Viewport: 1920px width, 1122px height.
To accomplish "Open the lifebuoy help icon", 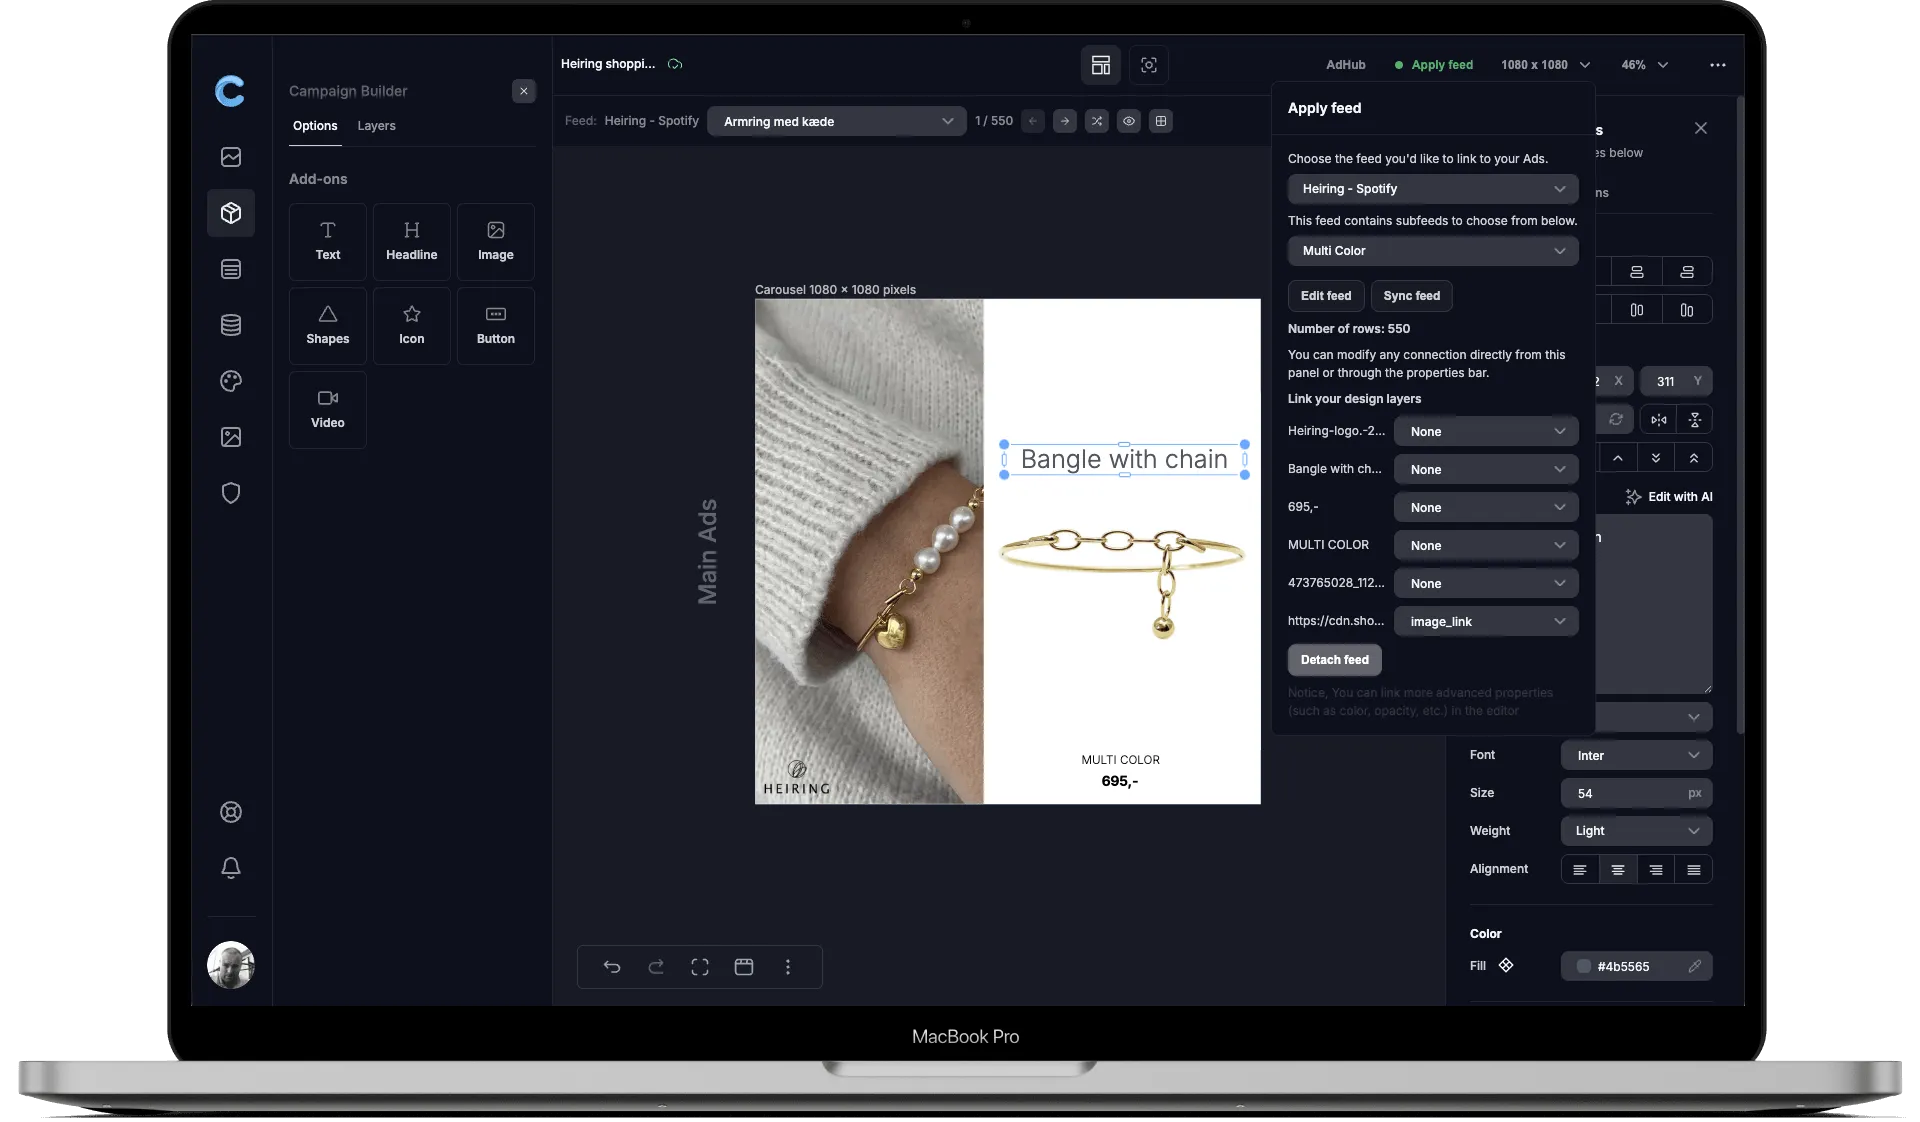I will 231,812.
